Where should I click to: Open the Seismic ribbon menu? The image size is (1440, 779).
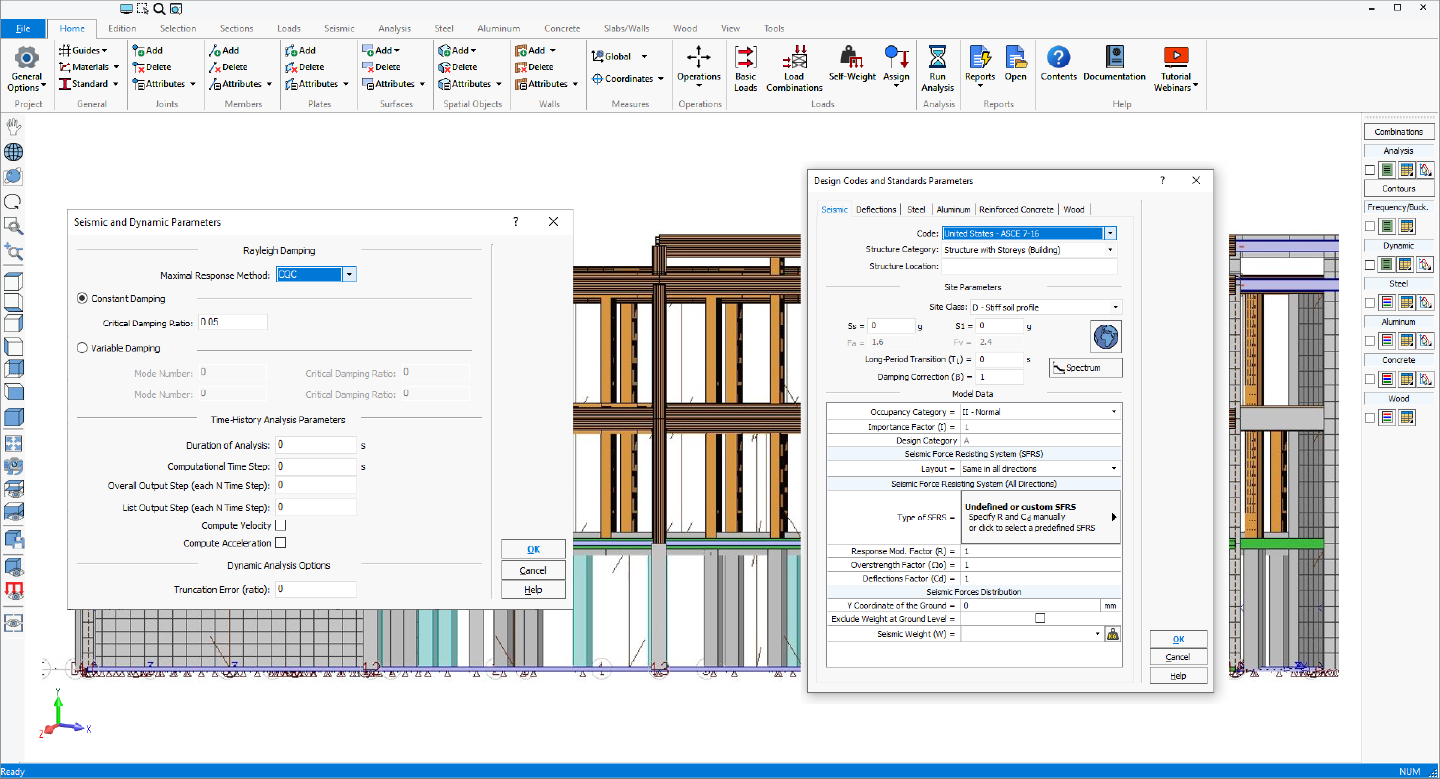click(x=340, y=28)
